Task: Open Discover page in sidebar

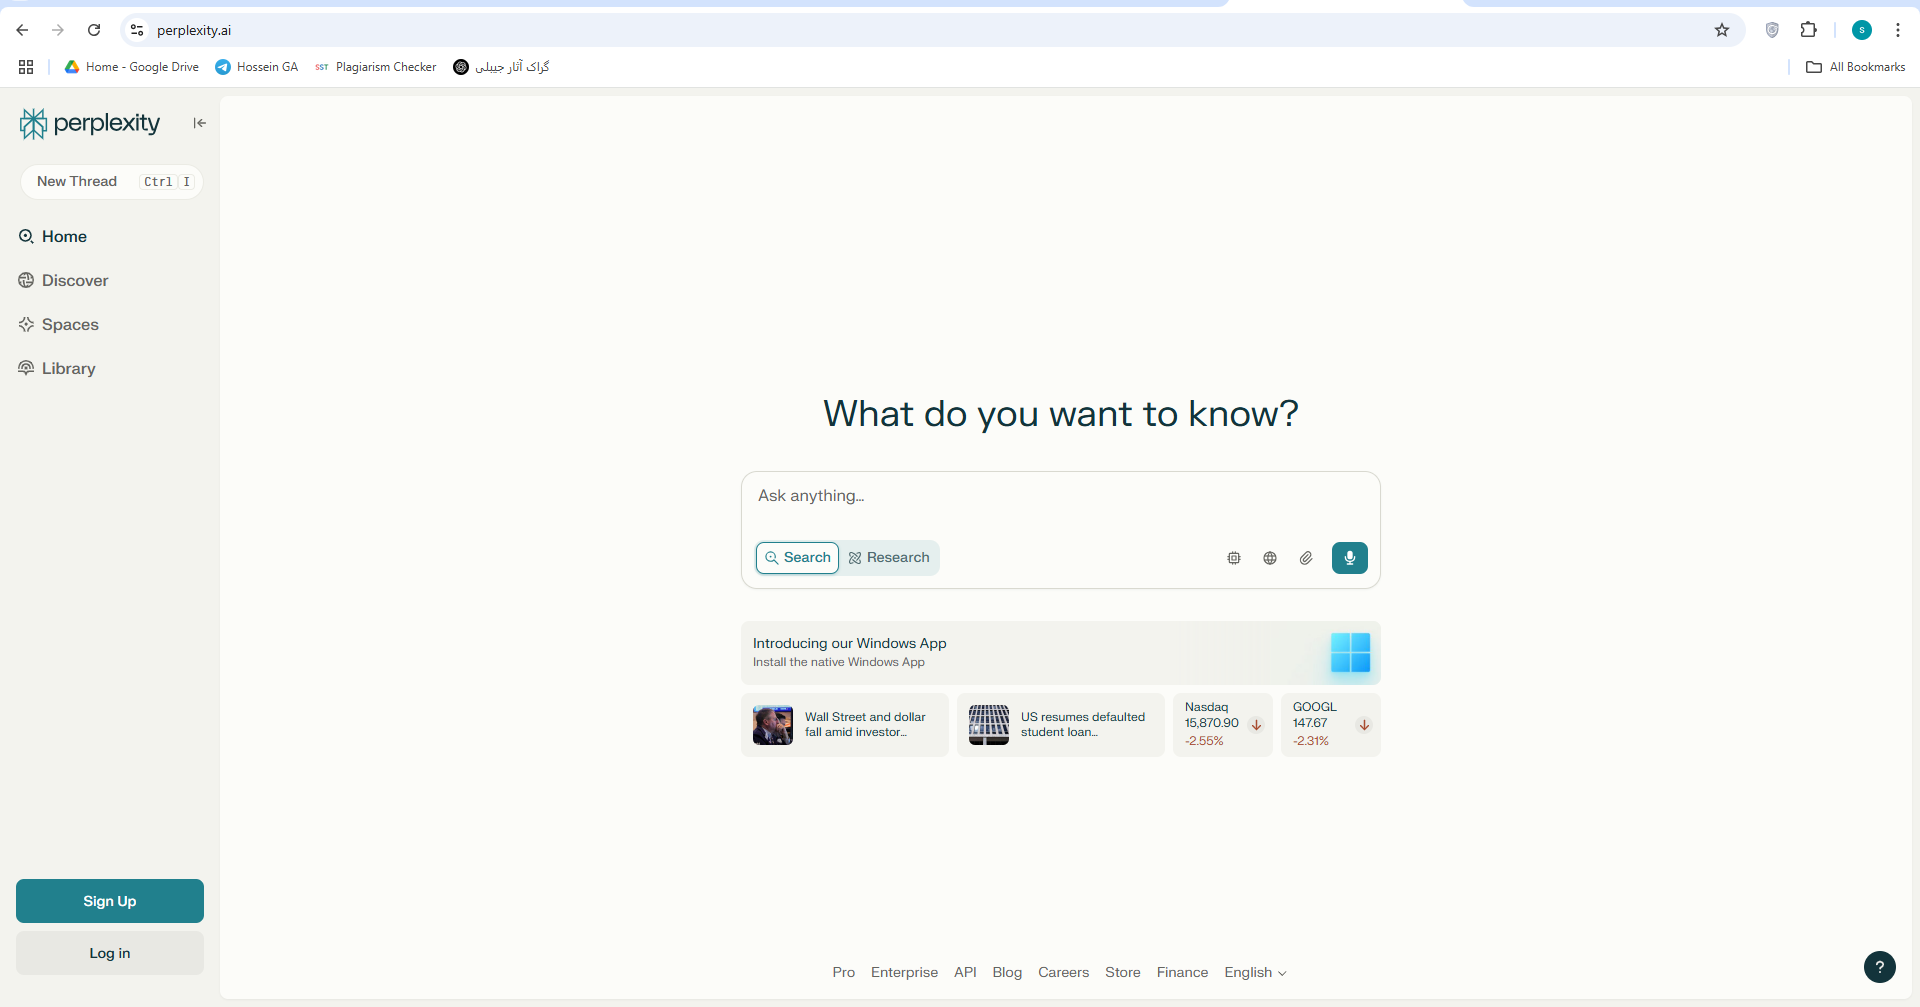Action: pyautogui.click(x=63, y=280)
